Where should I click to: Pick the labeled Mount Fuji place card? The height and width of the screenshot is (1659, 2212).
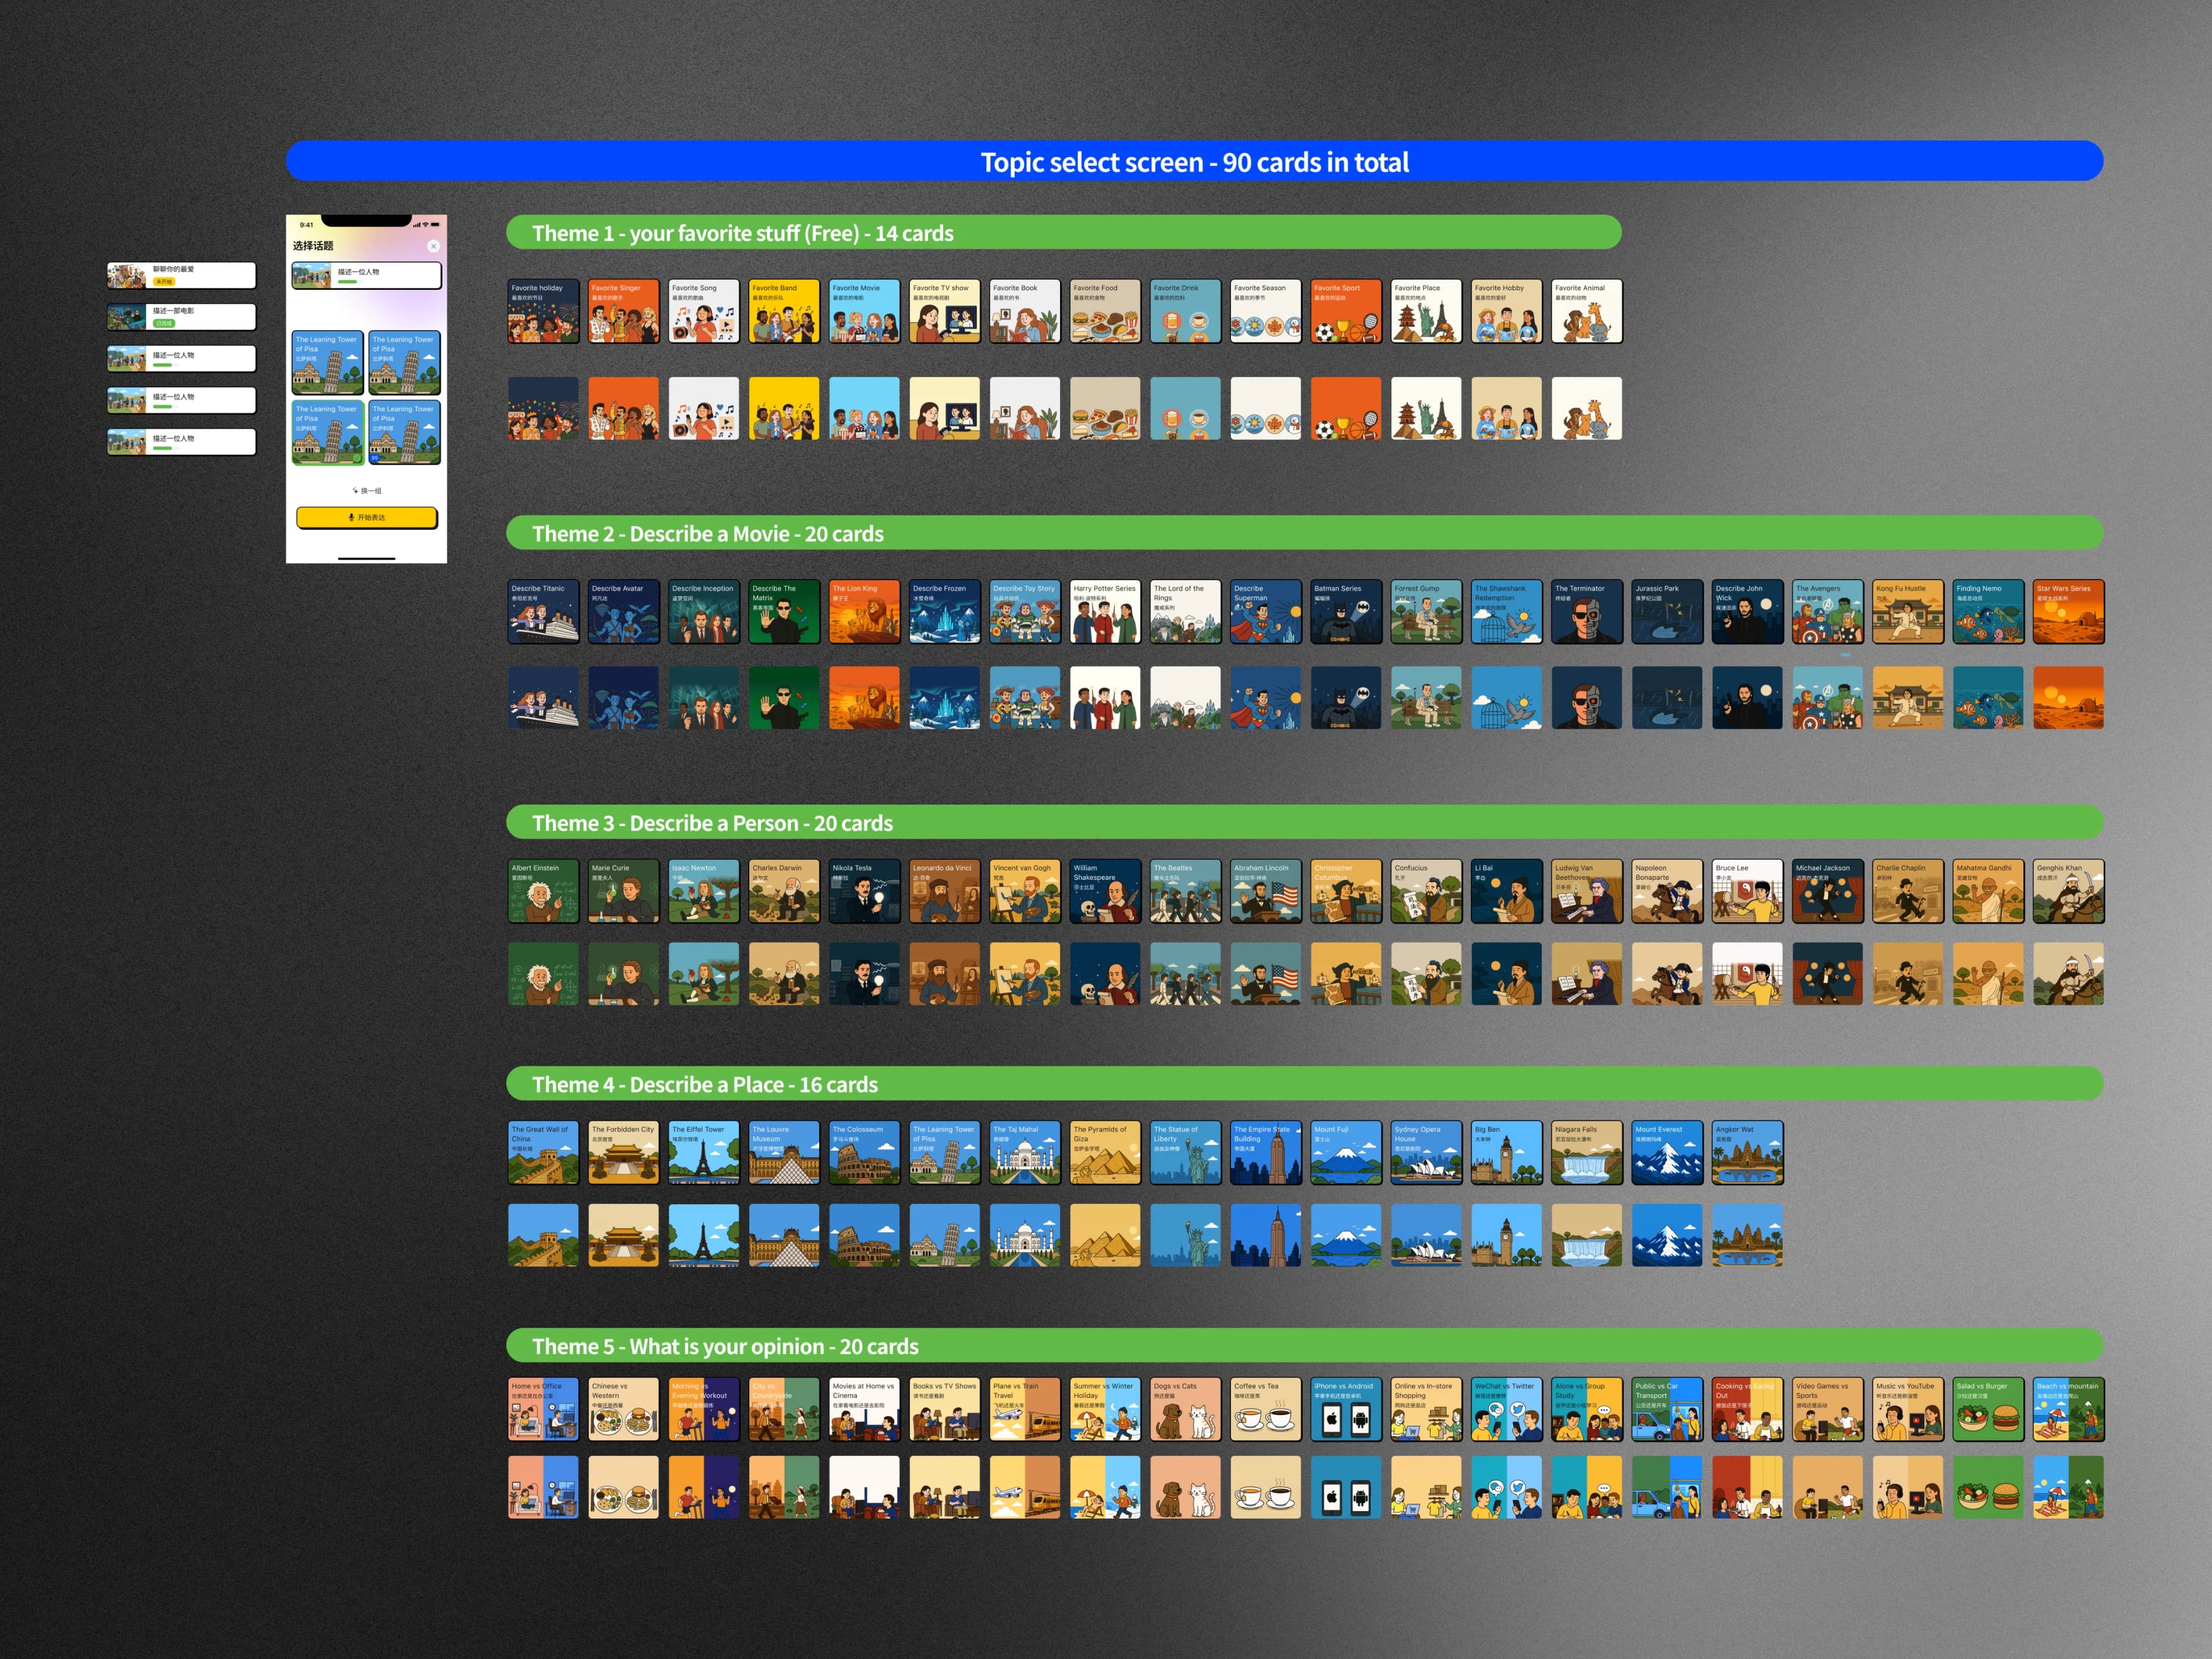(x=1345, y=1152)
